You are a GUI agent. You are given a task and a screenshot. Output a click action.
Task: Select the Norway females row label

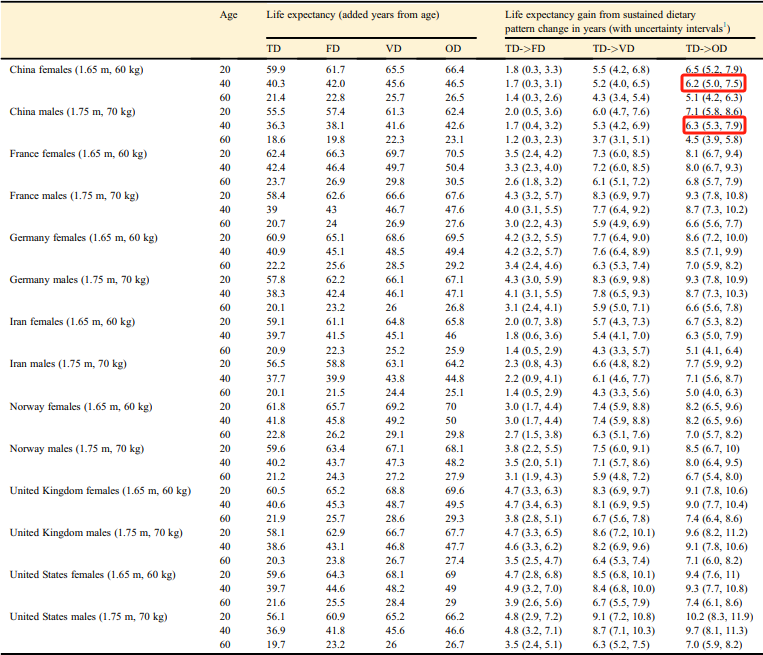pos(81,406)
